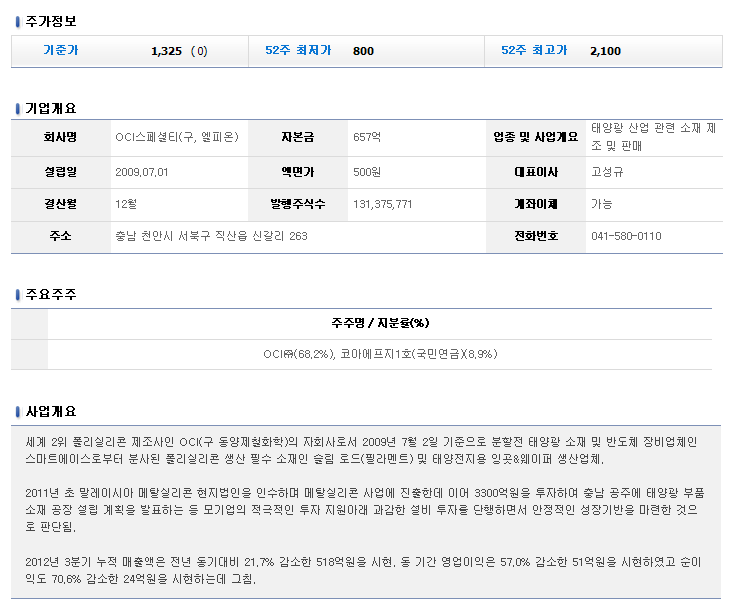
Task: Select founding date 2009.07.01
Action: (142, 172)
